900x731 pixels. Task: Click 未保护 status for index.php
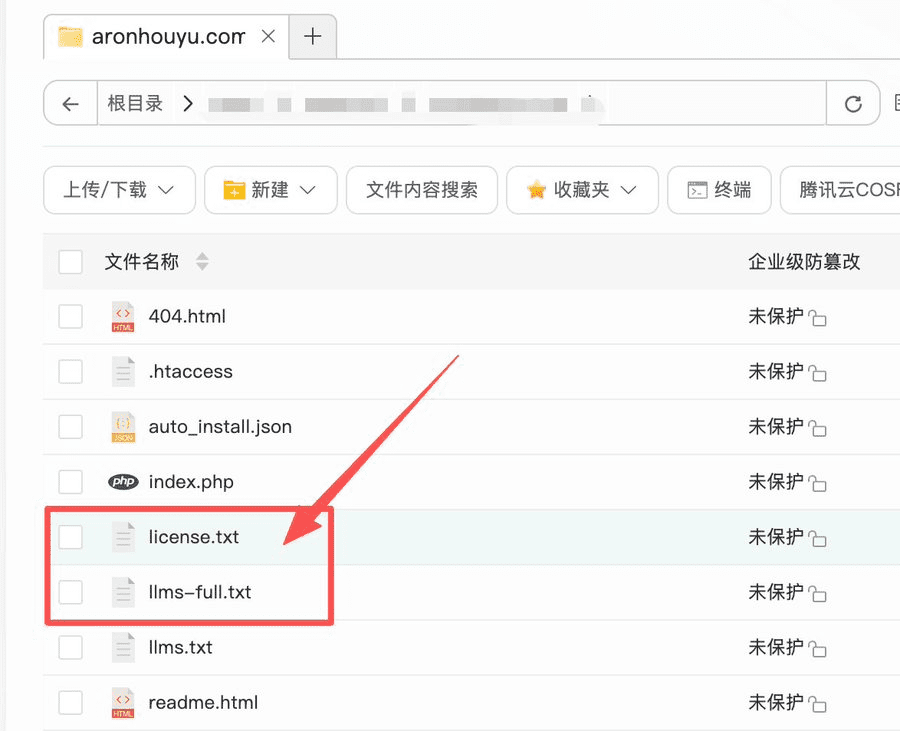click(776, 482)
